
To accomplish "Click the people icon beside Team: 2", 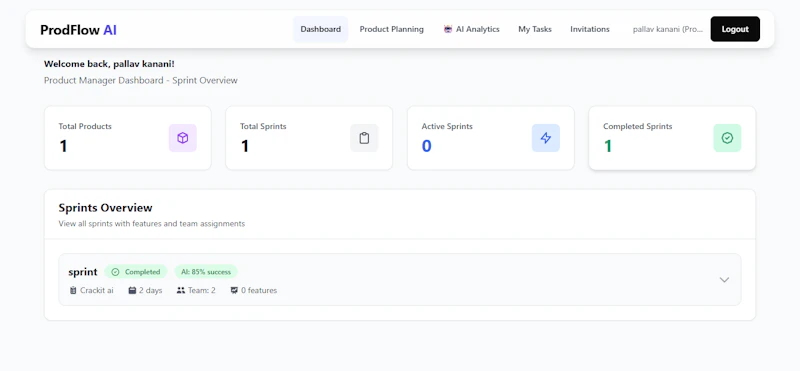I will [x=181, y=290].
